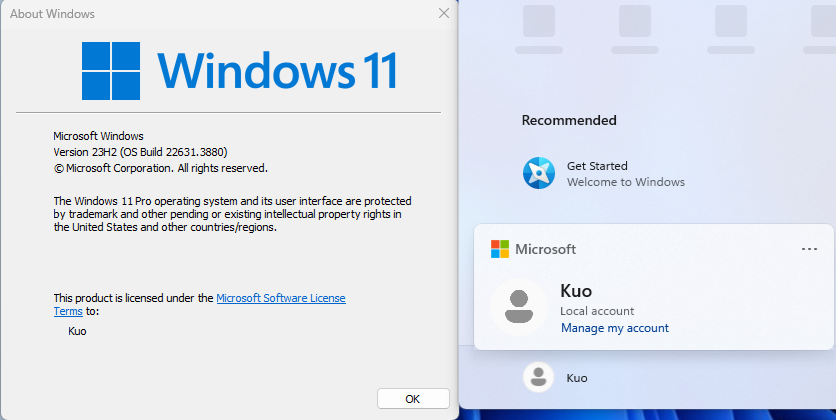Open Get Started recommended item
This screenshot has height=420, width=836.
604,173
